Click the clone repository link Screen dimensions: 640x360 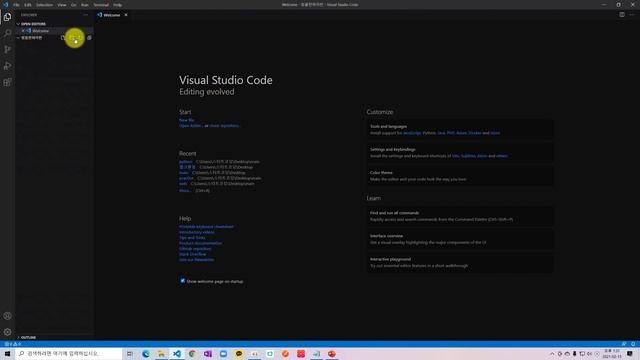224,126
